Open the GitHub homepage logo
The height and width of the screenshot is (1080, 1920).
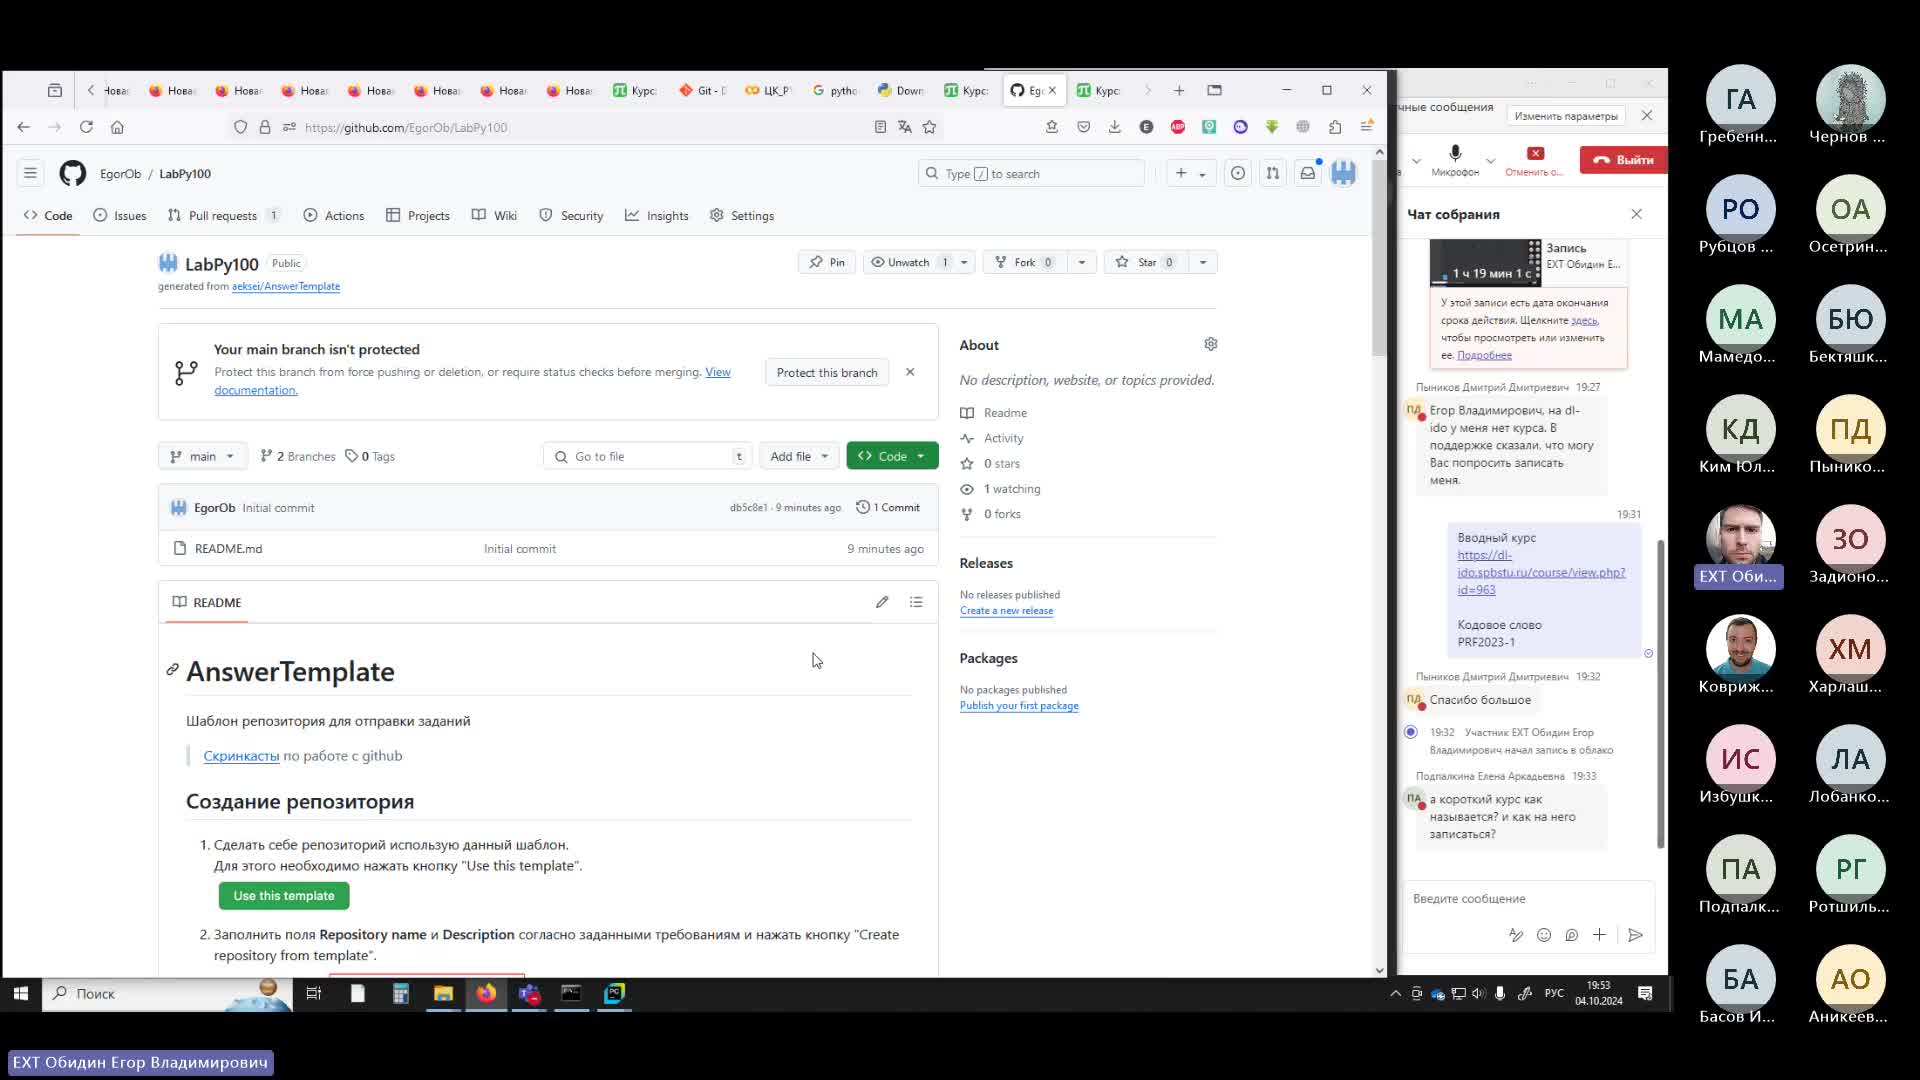tap(72, 173)
